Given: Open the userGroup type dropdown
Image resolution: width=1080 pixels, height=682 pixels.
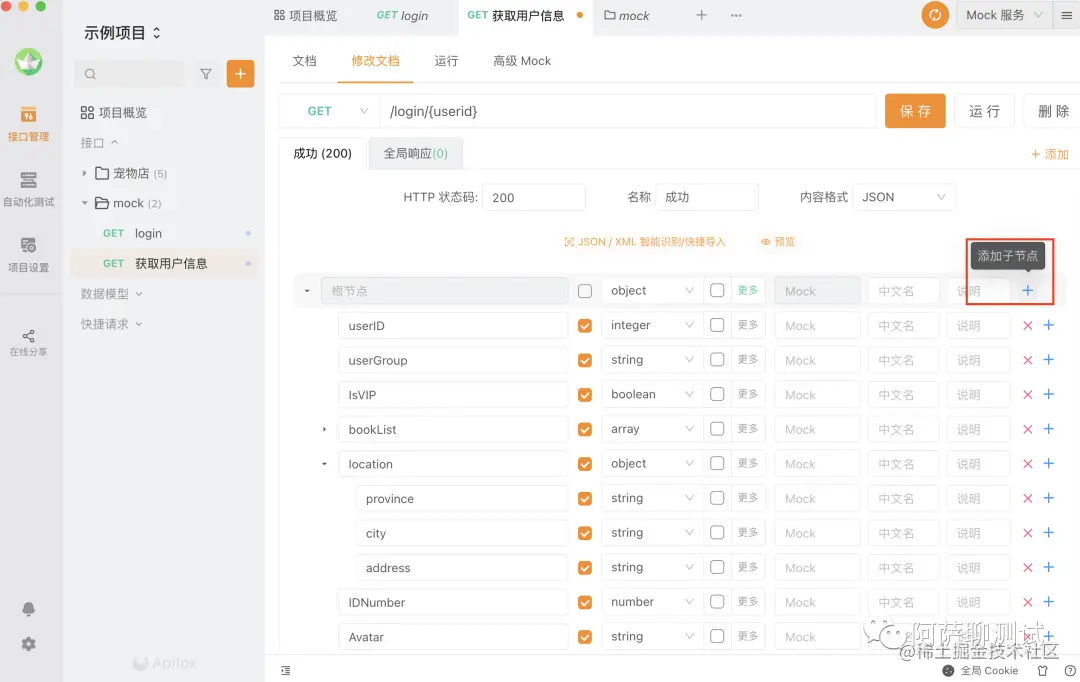Looking at the screenshot, I should pyautogui.click(x=651, y=359).
